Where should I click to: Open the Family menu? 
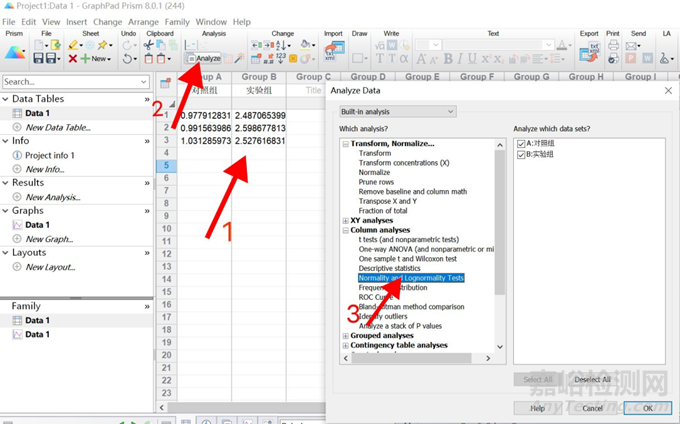pos(177,22)
